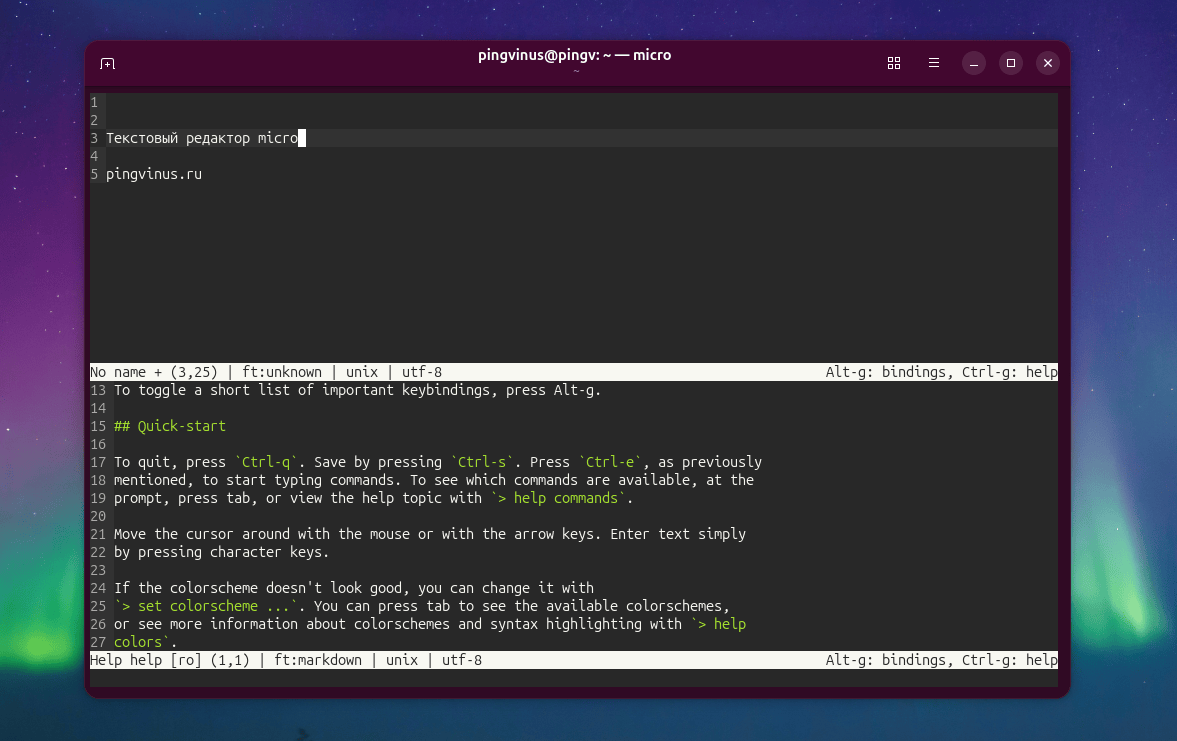Click the line starting 'Move the cursor around'
The image size is (1177, 741).
430,535
